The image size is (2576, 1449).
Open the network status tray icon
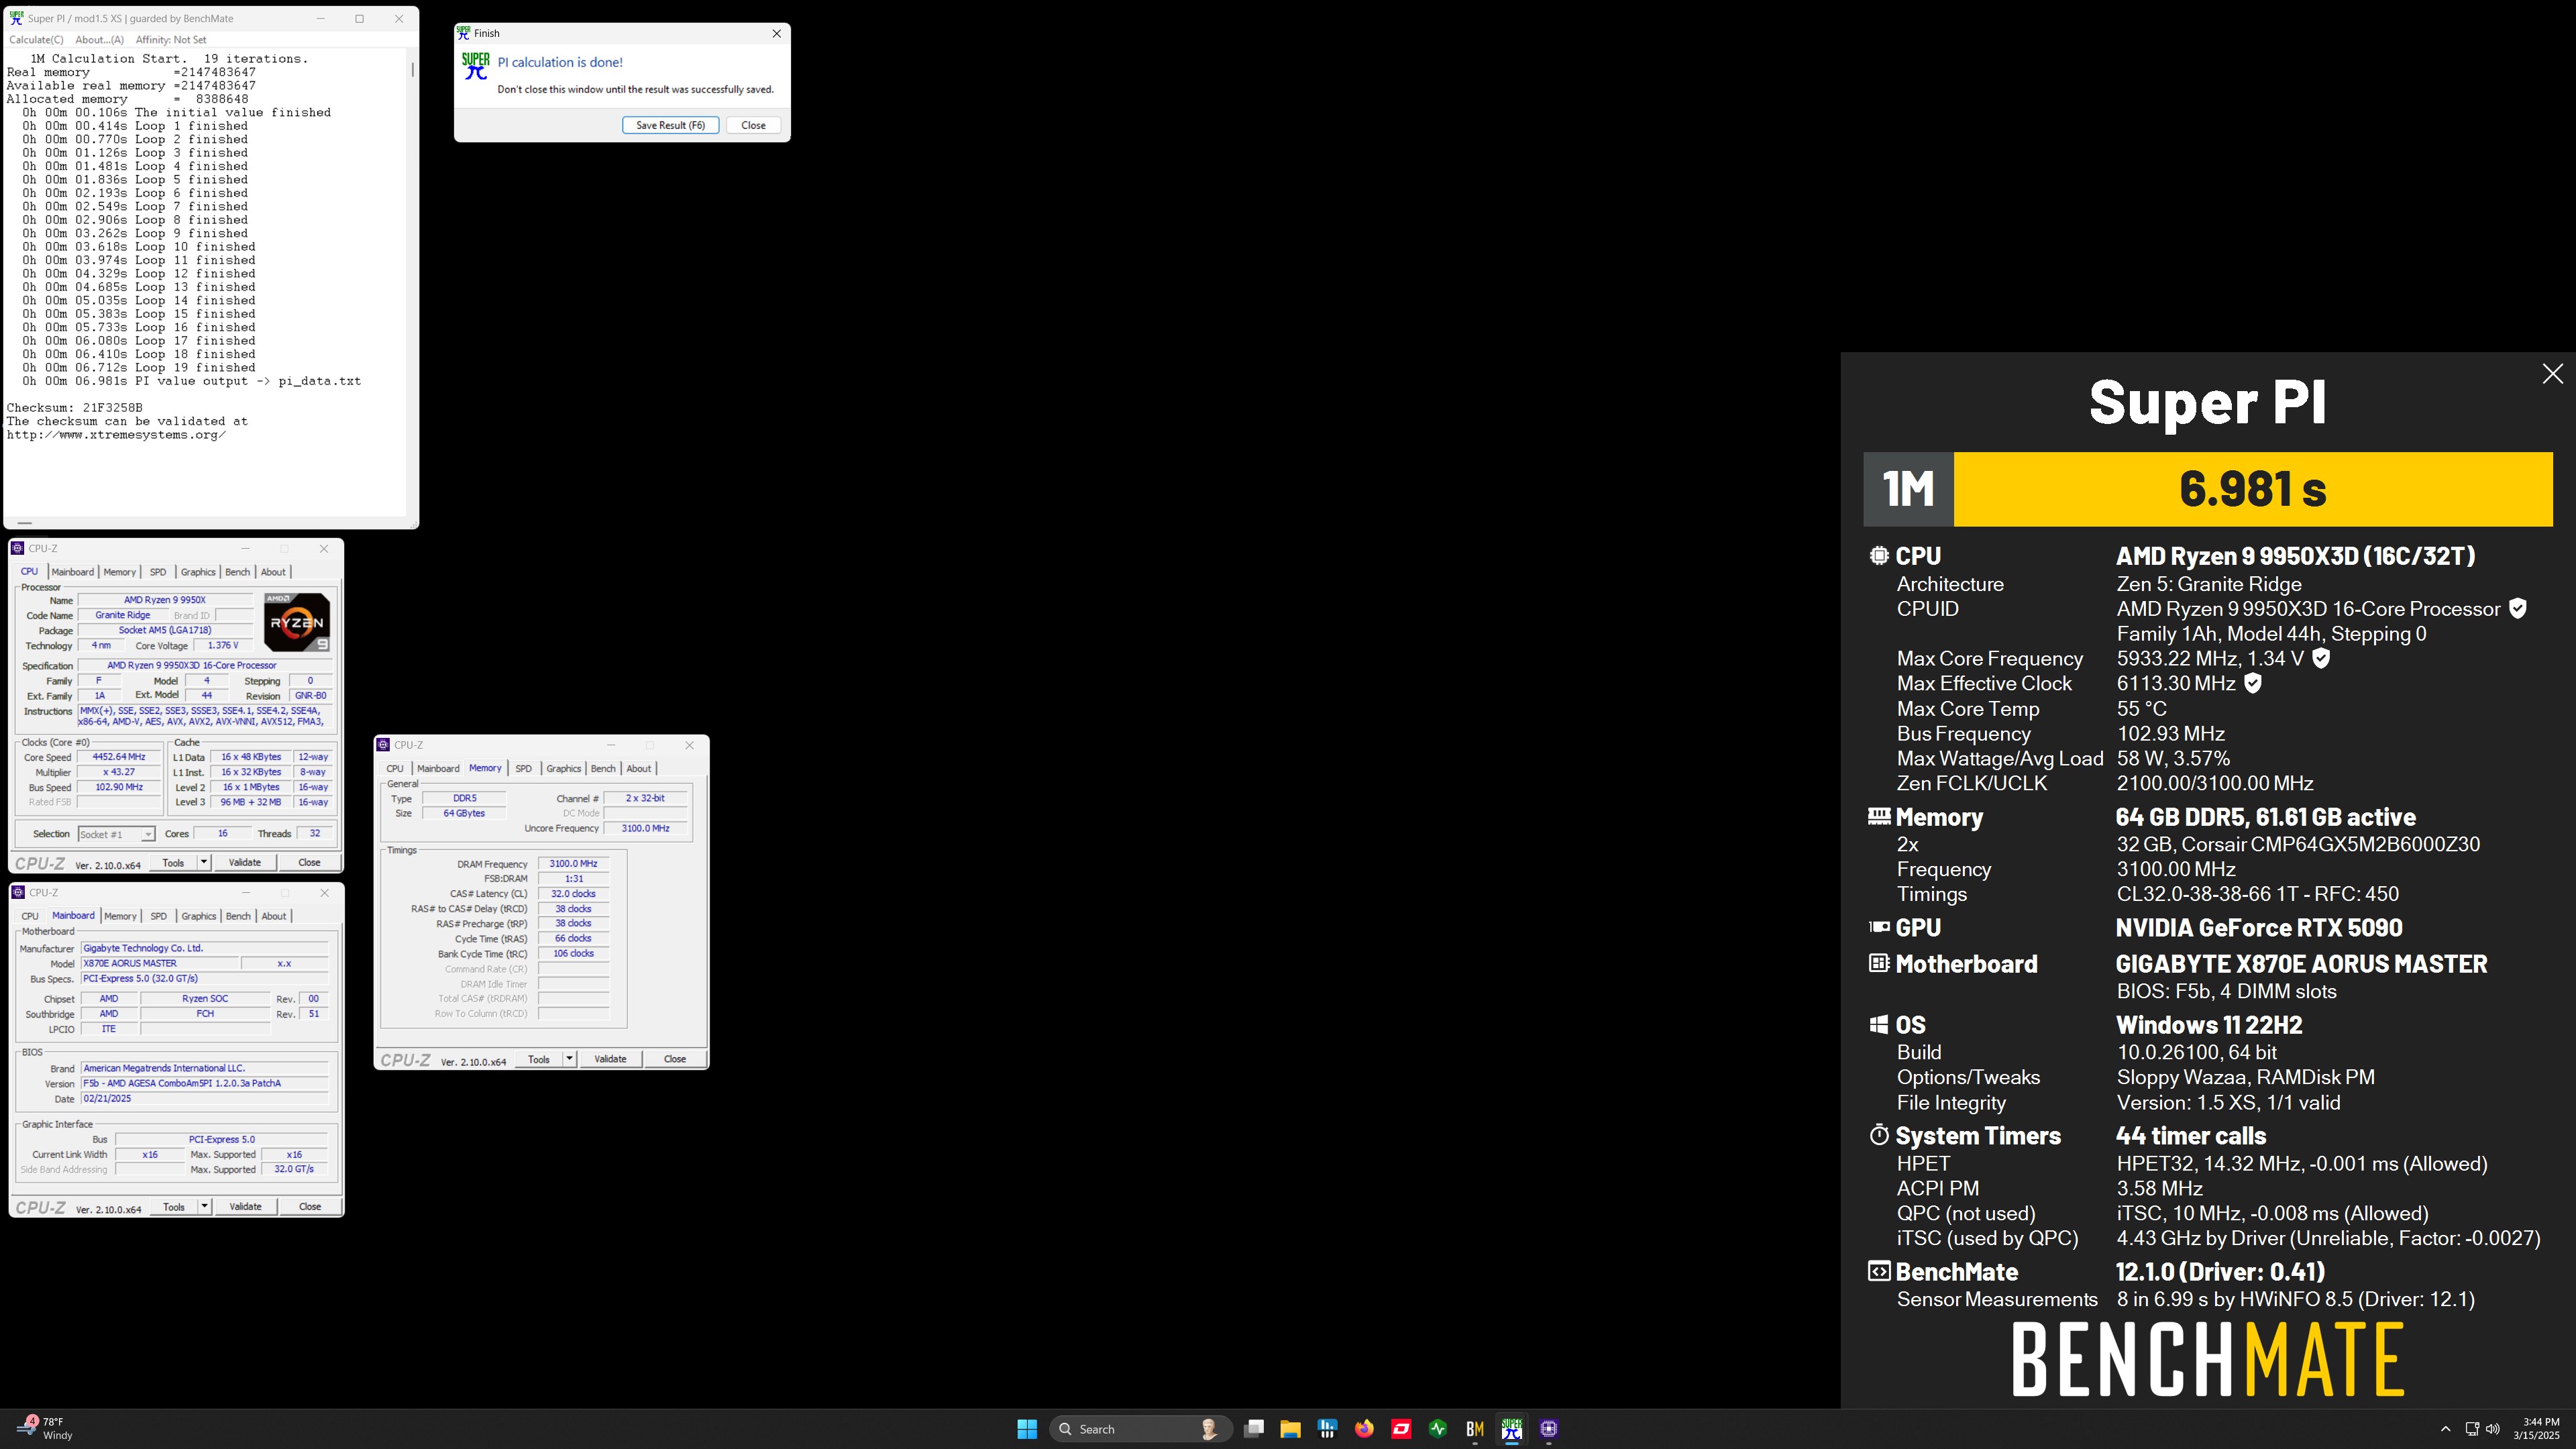click(x=2472, y=1428)
